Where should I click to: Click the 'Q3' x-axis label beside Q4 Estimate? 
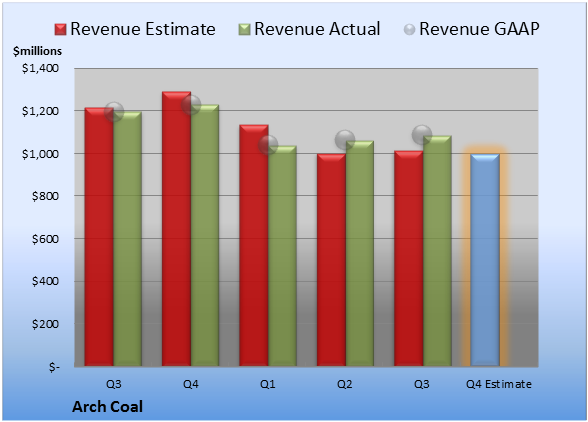tap(422, 384)
